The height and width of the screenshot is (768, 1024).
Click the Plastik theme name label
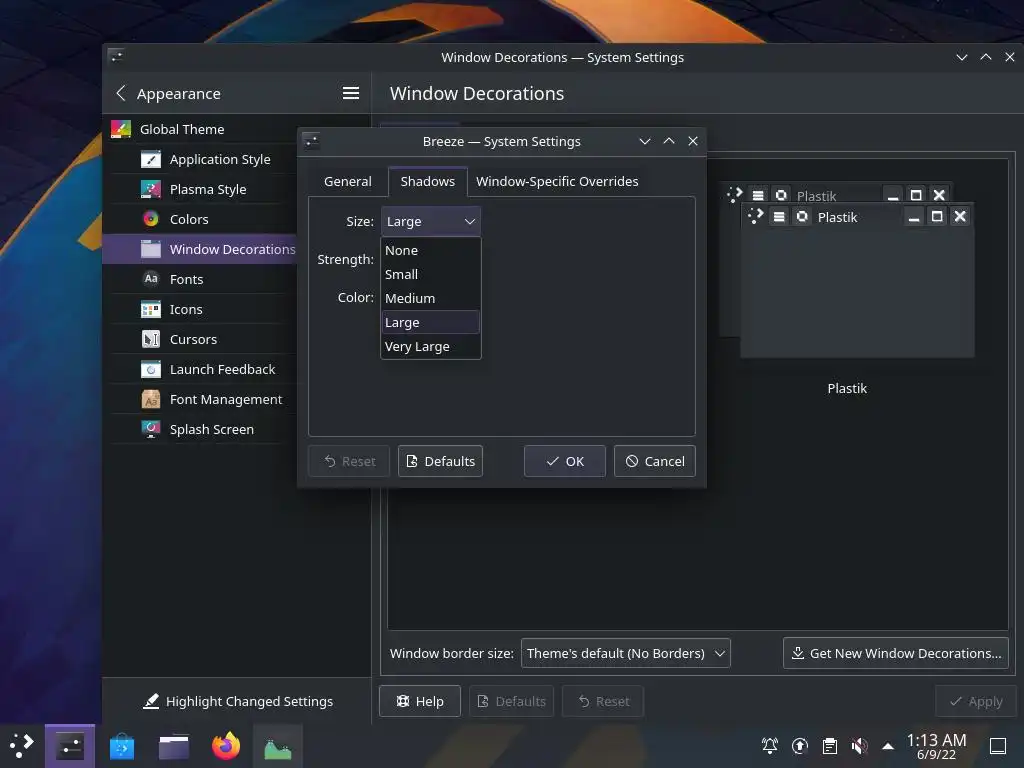pos(847,389)
